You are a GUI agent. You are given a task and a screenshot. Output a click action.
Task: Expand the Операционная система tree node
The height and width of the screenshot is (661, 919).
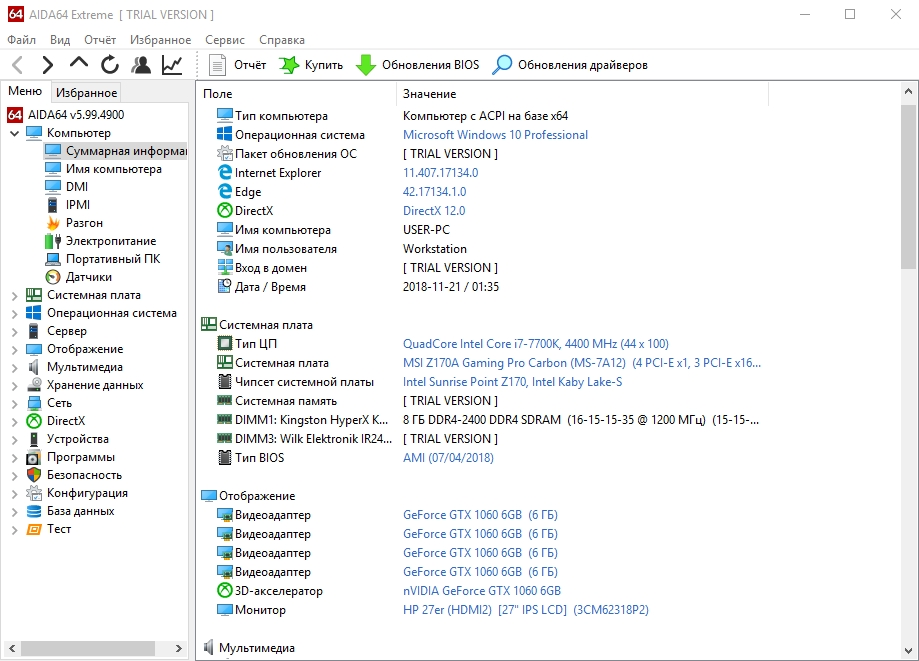tap(15, 314)
